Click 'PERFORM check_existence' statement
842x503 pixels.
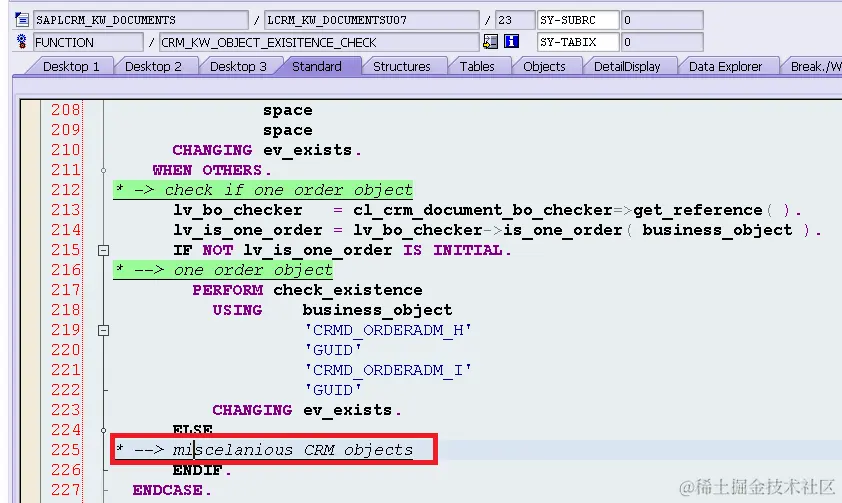point(307,290)
